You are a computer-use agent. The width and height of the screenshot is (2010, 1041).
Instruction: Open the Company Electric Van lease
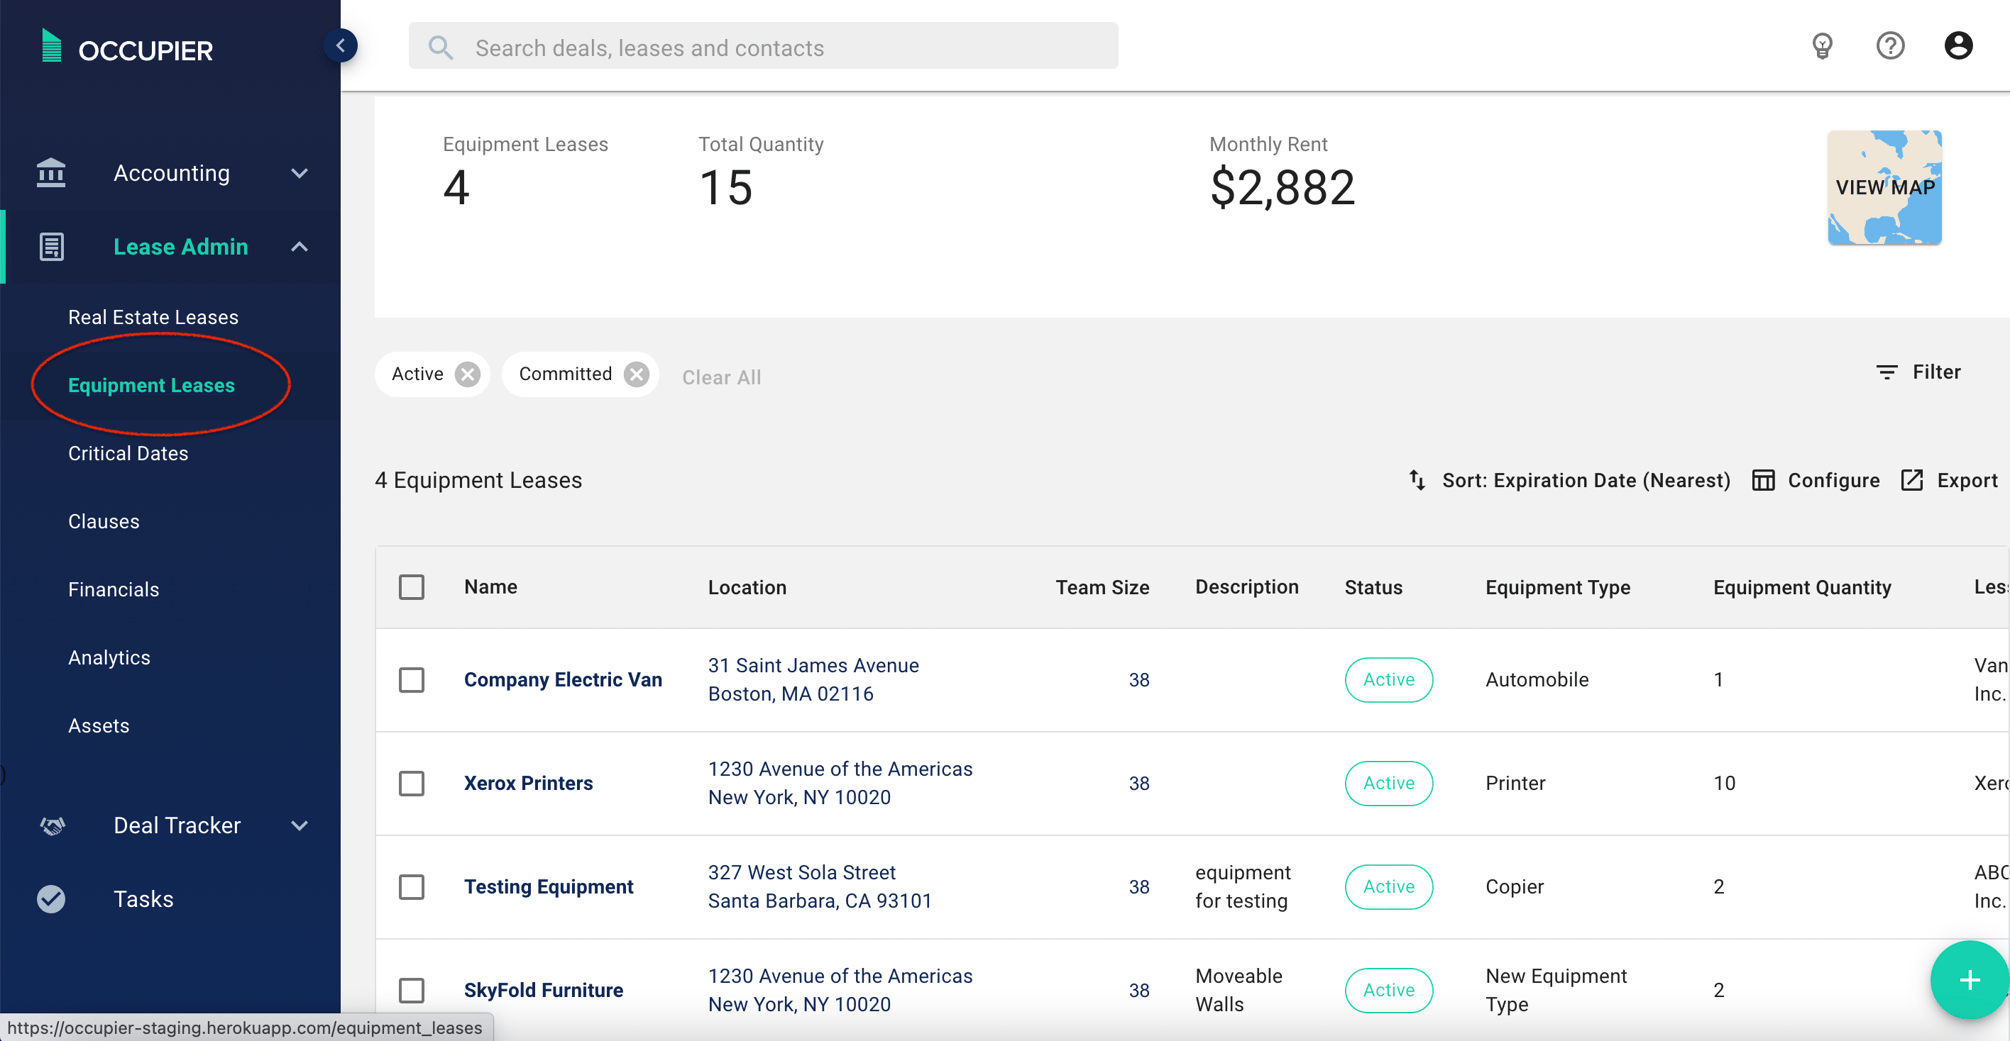tap(563, 680)
